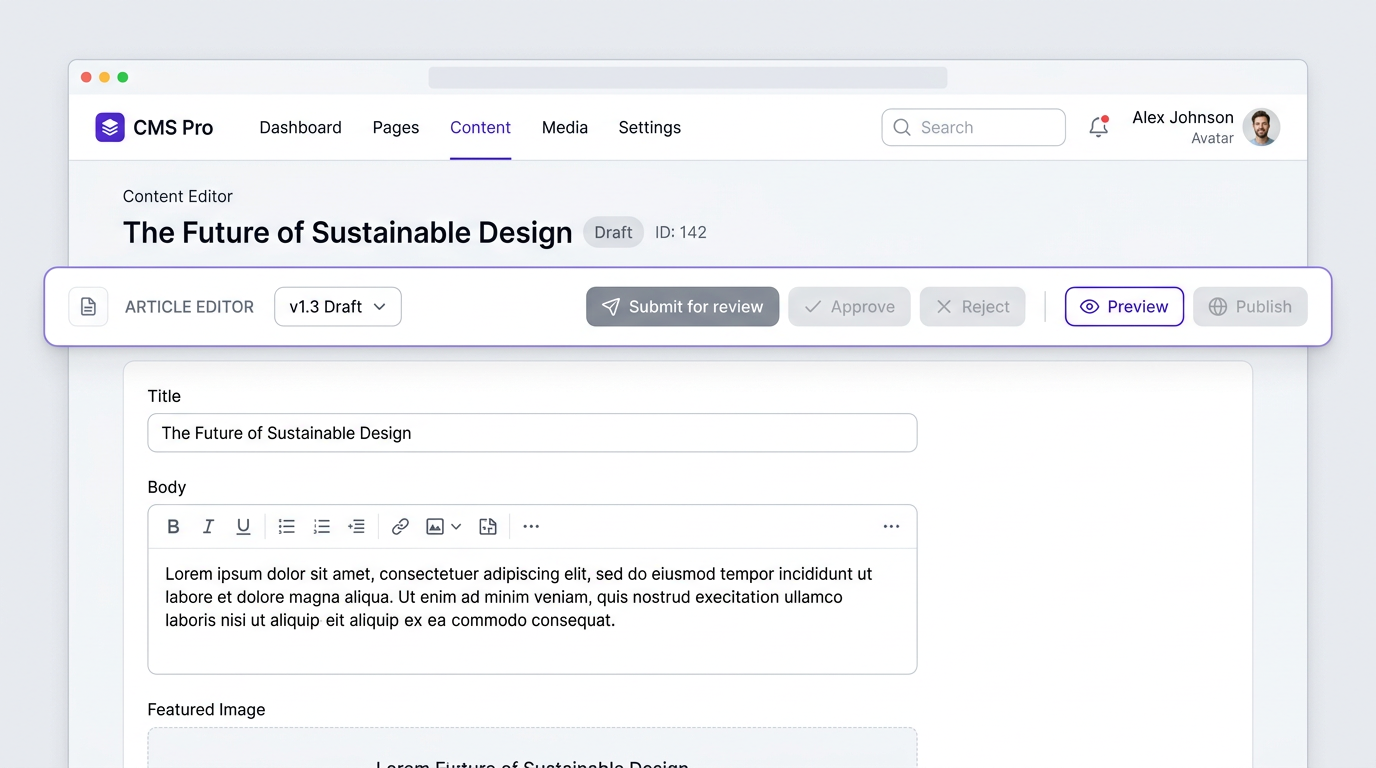Open the notifications bell
This screenshot has width=1376, height=768.
1099,127
